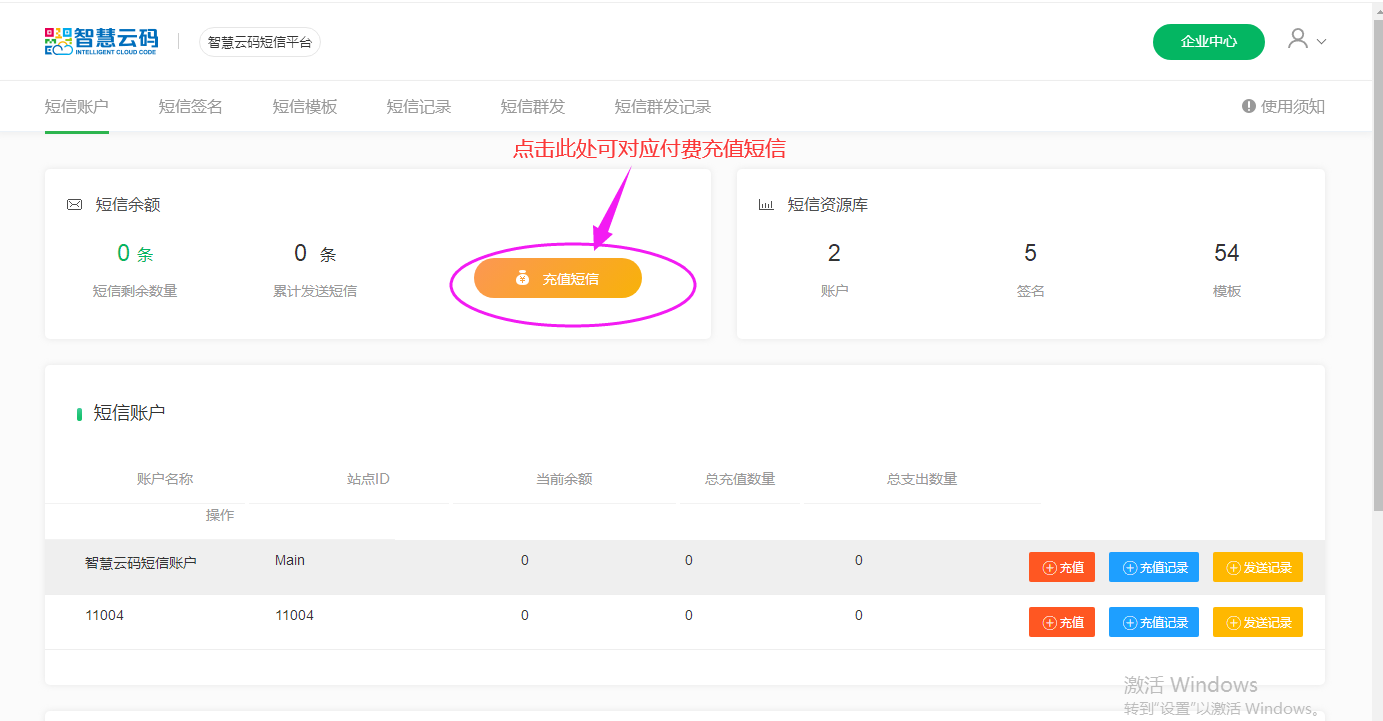
Task: Click the exclamation icon beside 使用须知
Action: 1249,106
